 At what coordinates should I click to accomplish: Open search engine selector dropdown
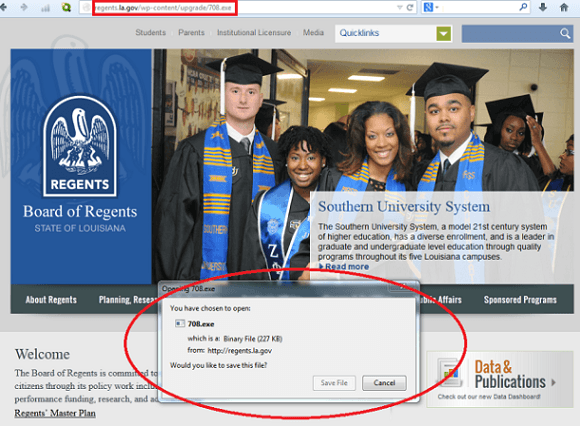(431, 7)
